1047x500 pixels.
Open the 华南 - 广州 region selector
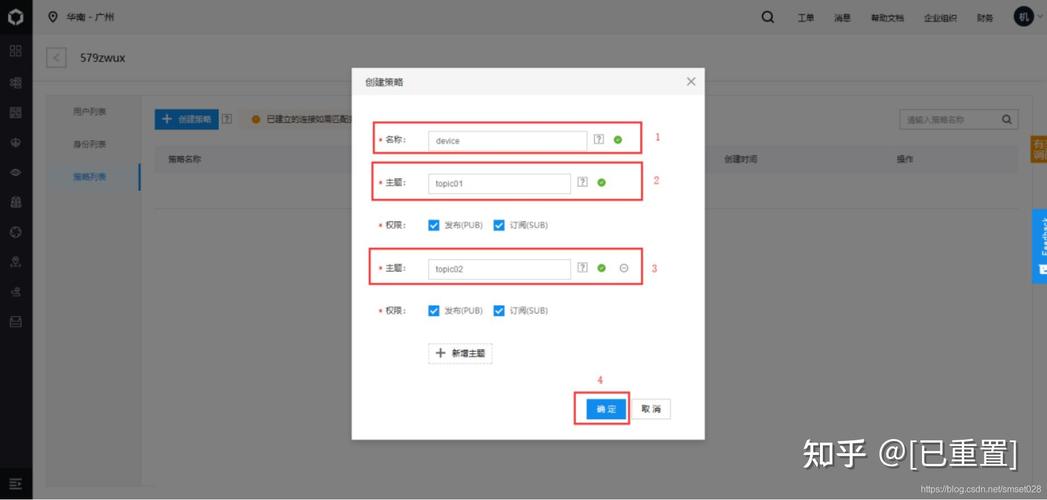(90, 17)
